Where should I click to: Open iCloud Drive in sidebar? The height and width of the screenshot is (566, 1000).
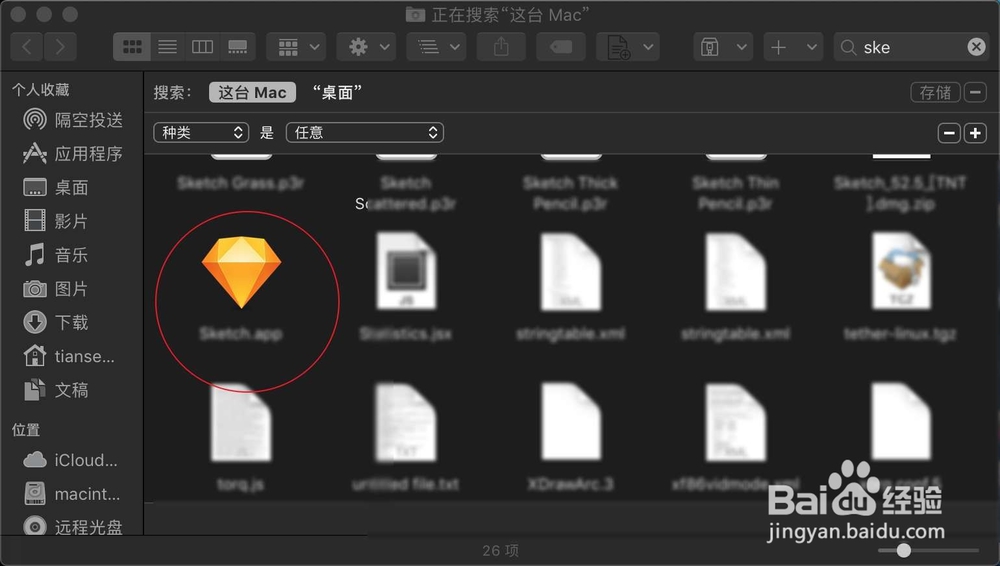(70, 460)
